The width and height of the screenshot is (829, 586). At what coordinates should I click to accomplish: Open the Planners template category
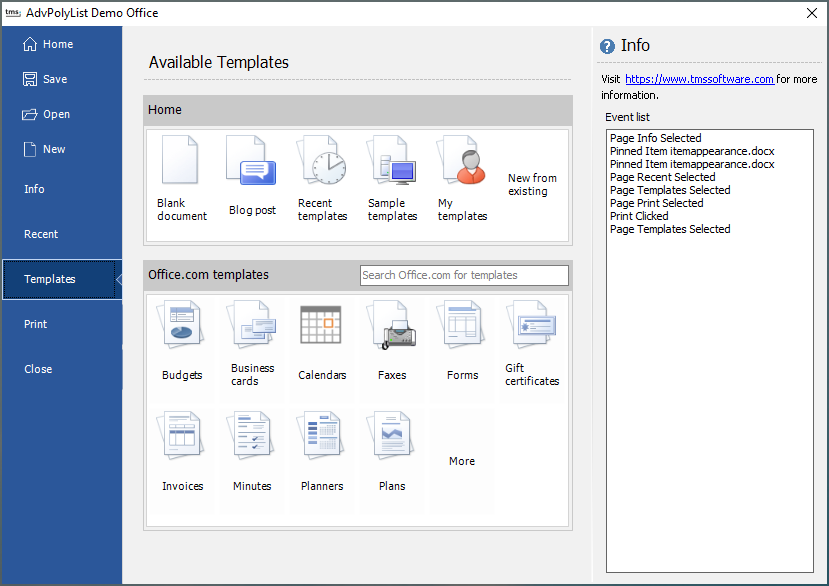coord(322,438)
